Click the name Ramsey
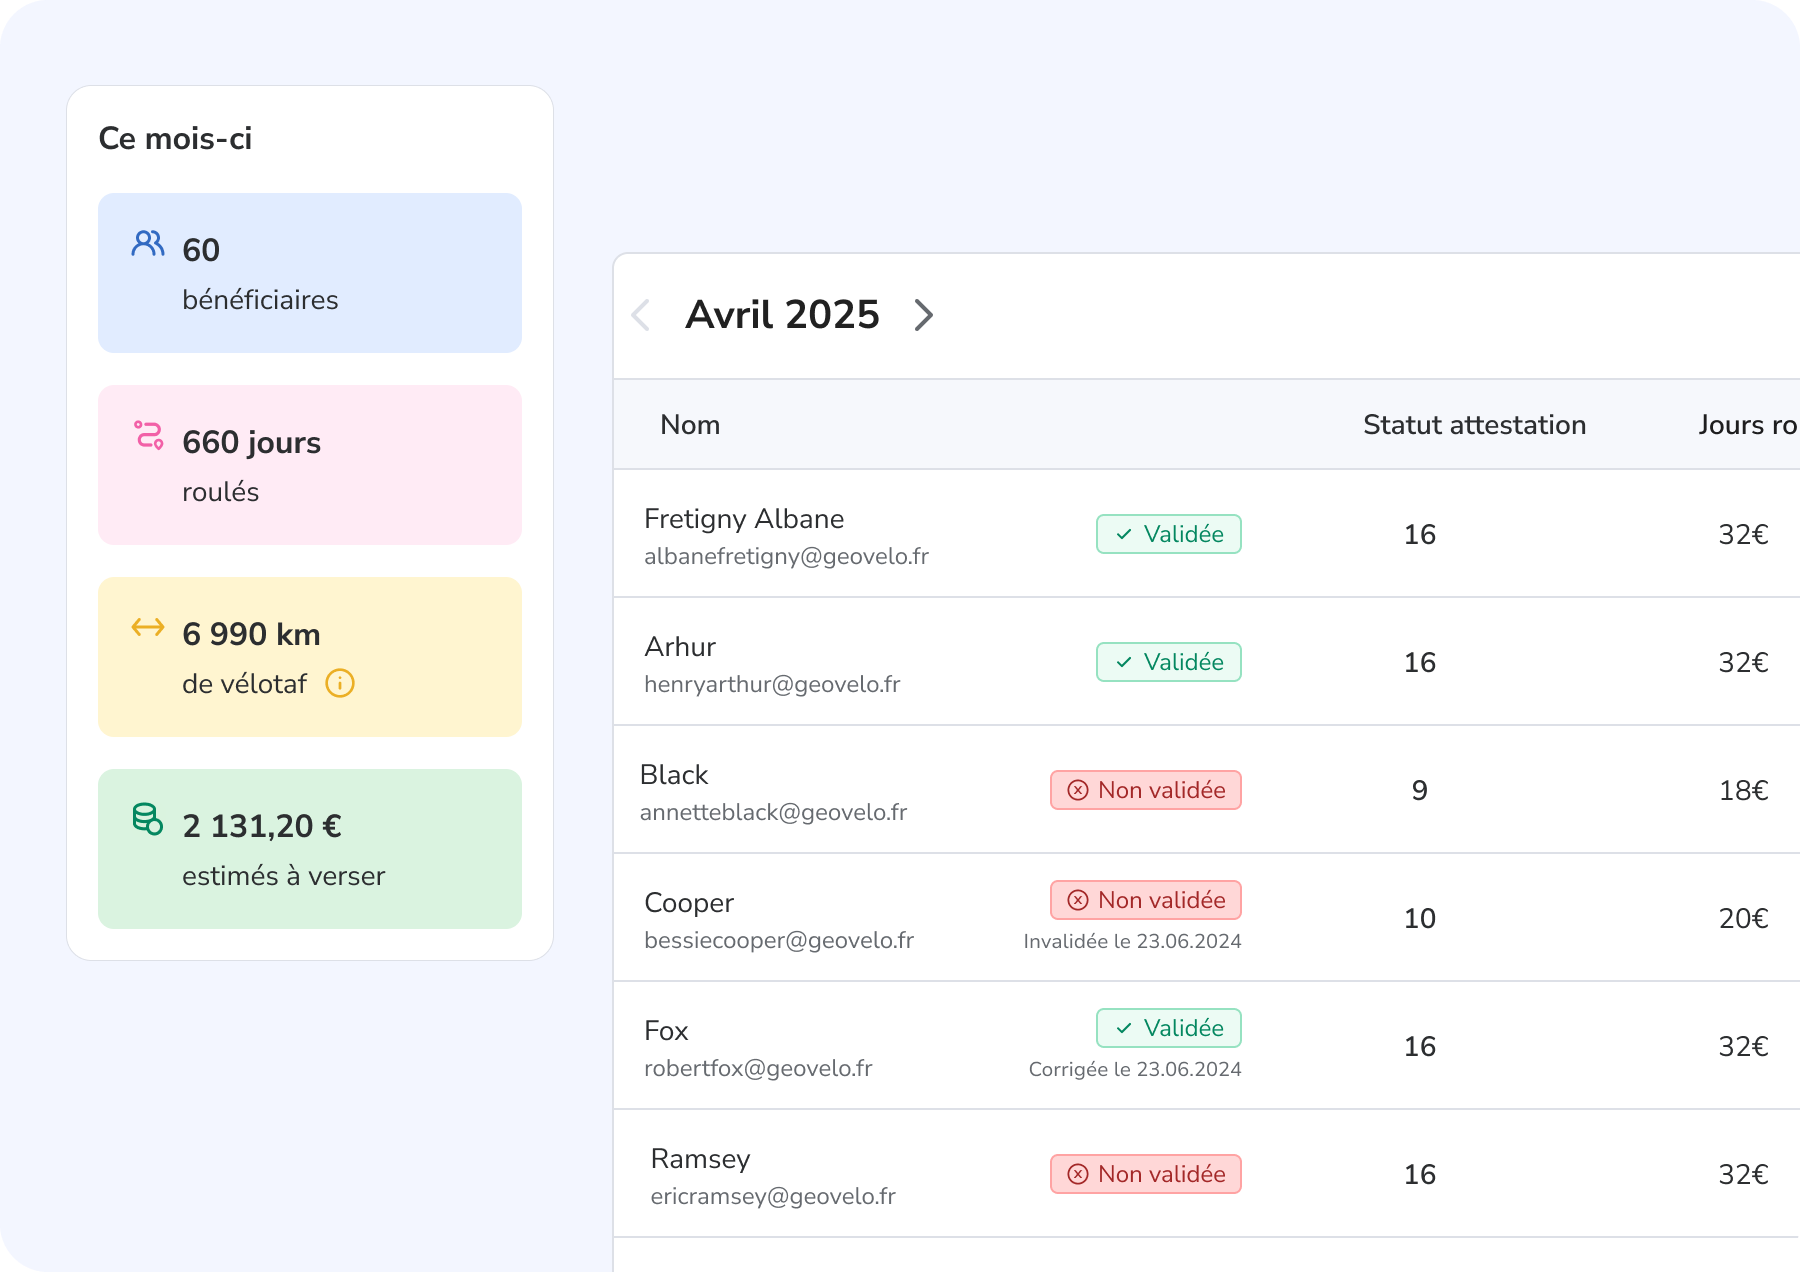Viewport: 1800px width, 1272px height. (700, 1159)
